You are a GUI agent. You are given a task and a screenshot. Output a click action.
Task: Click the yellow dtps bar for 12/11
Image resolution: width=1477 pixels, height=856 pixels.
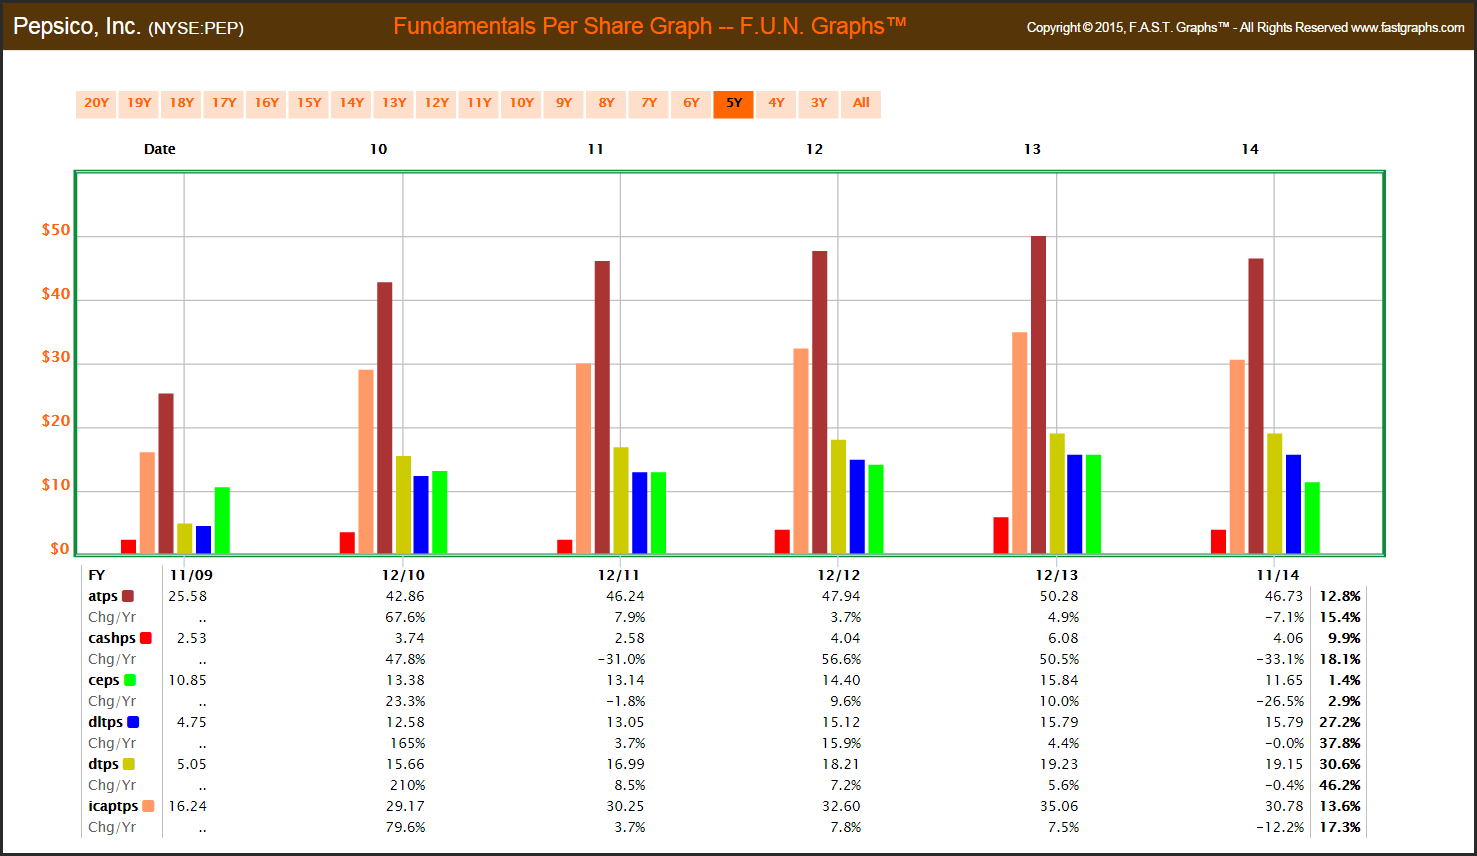tap(621, 500)
